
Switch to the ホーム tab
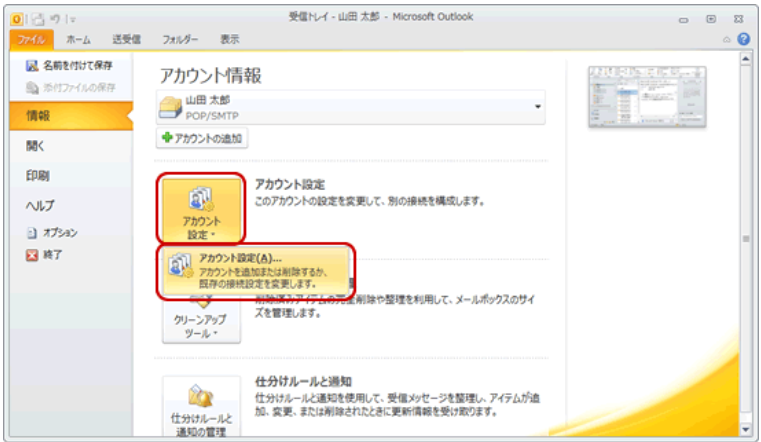click(78, 39)
